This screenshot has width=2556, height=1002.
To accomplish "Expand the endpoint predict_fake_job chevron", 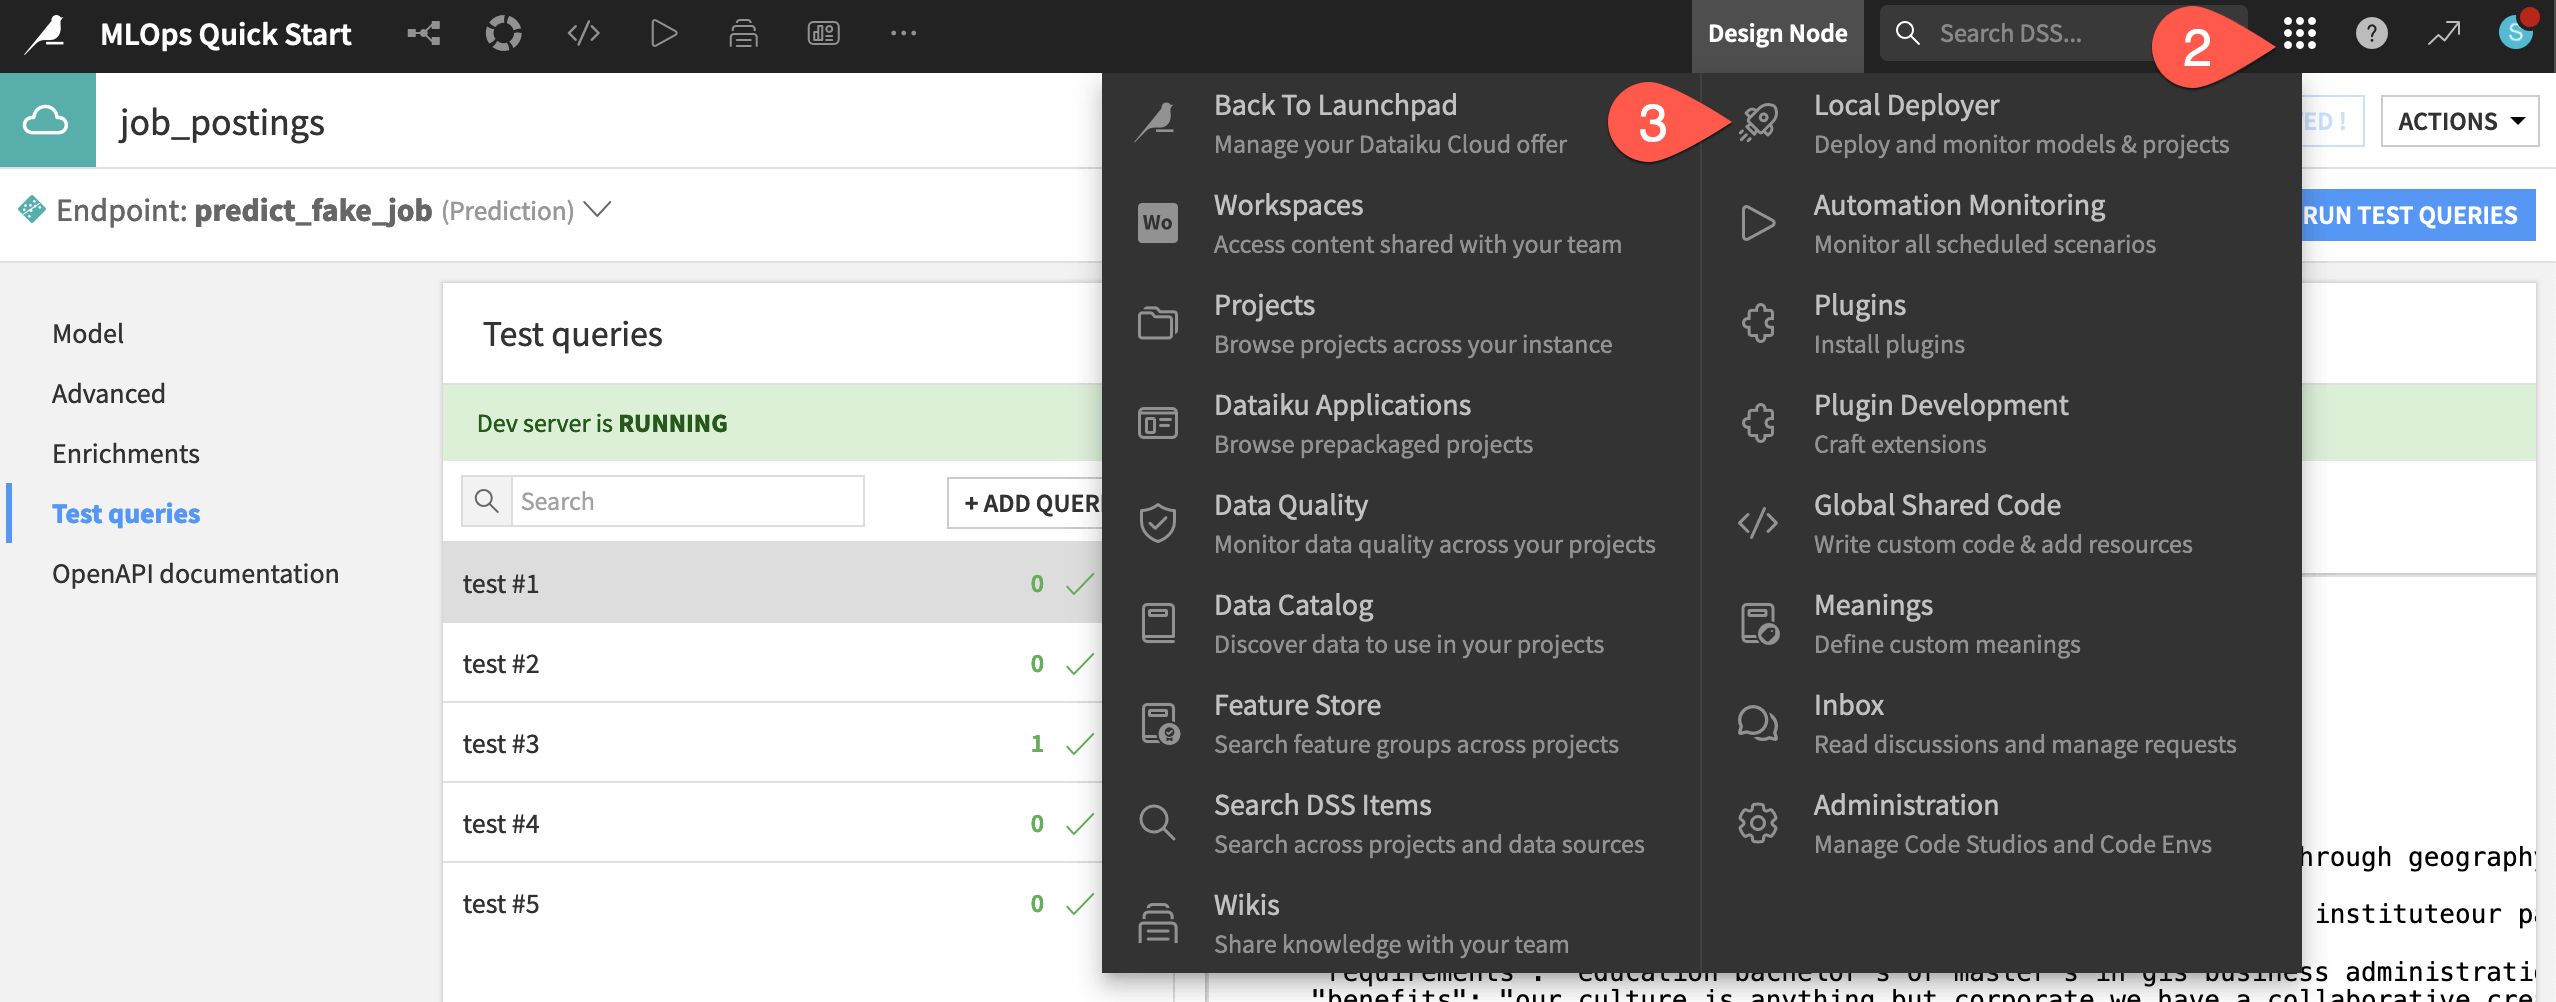I will (x=598, y=210).
